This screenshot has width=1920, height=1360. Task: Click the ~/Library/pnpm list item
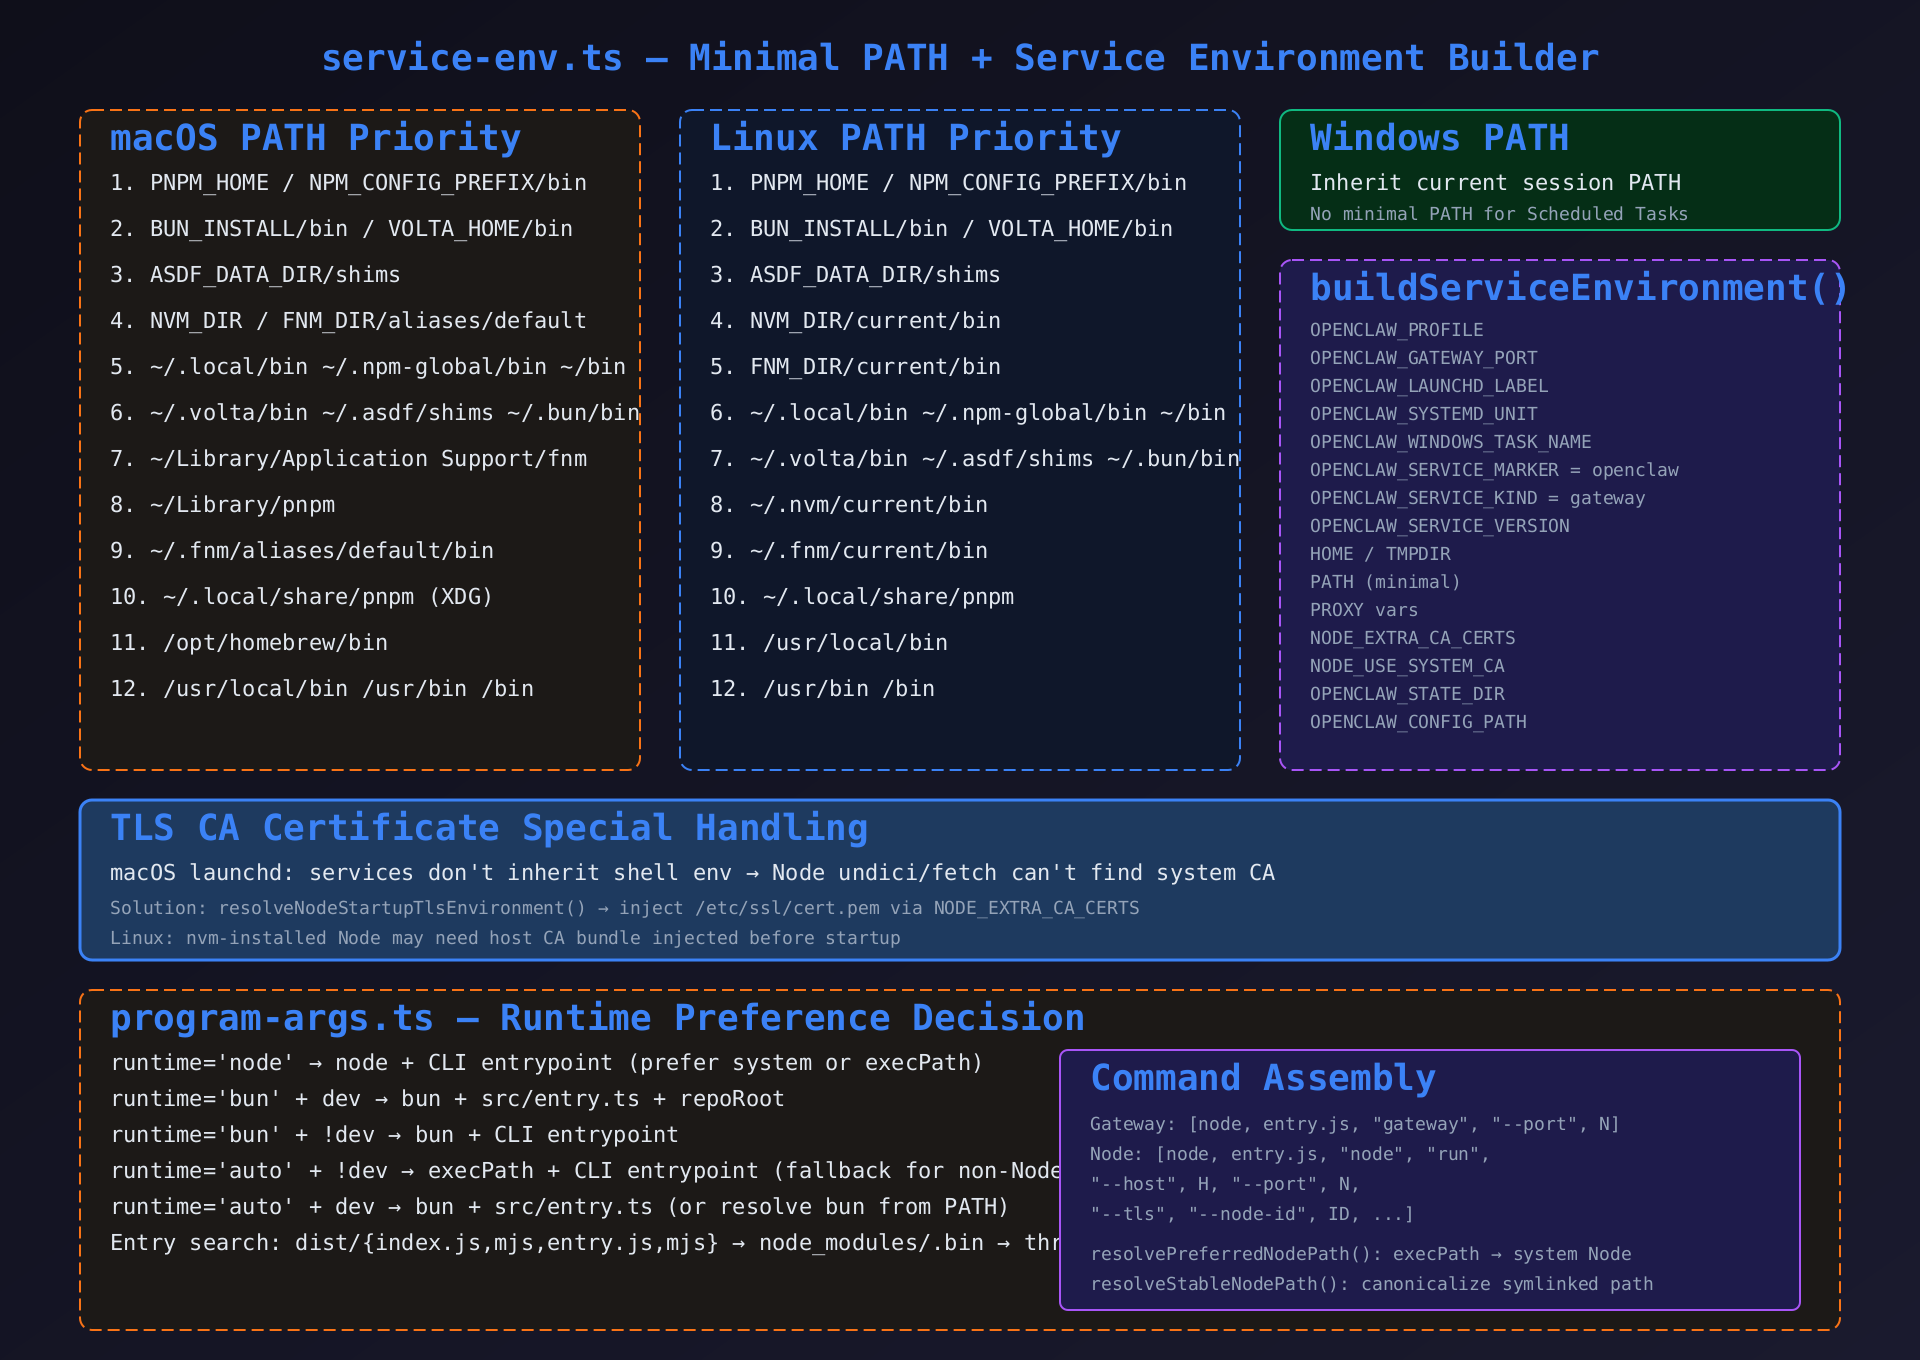click(222, 505)
